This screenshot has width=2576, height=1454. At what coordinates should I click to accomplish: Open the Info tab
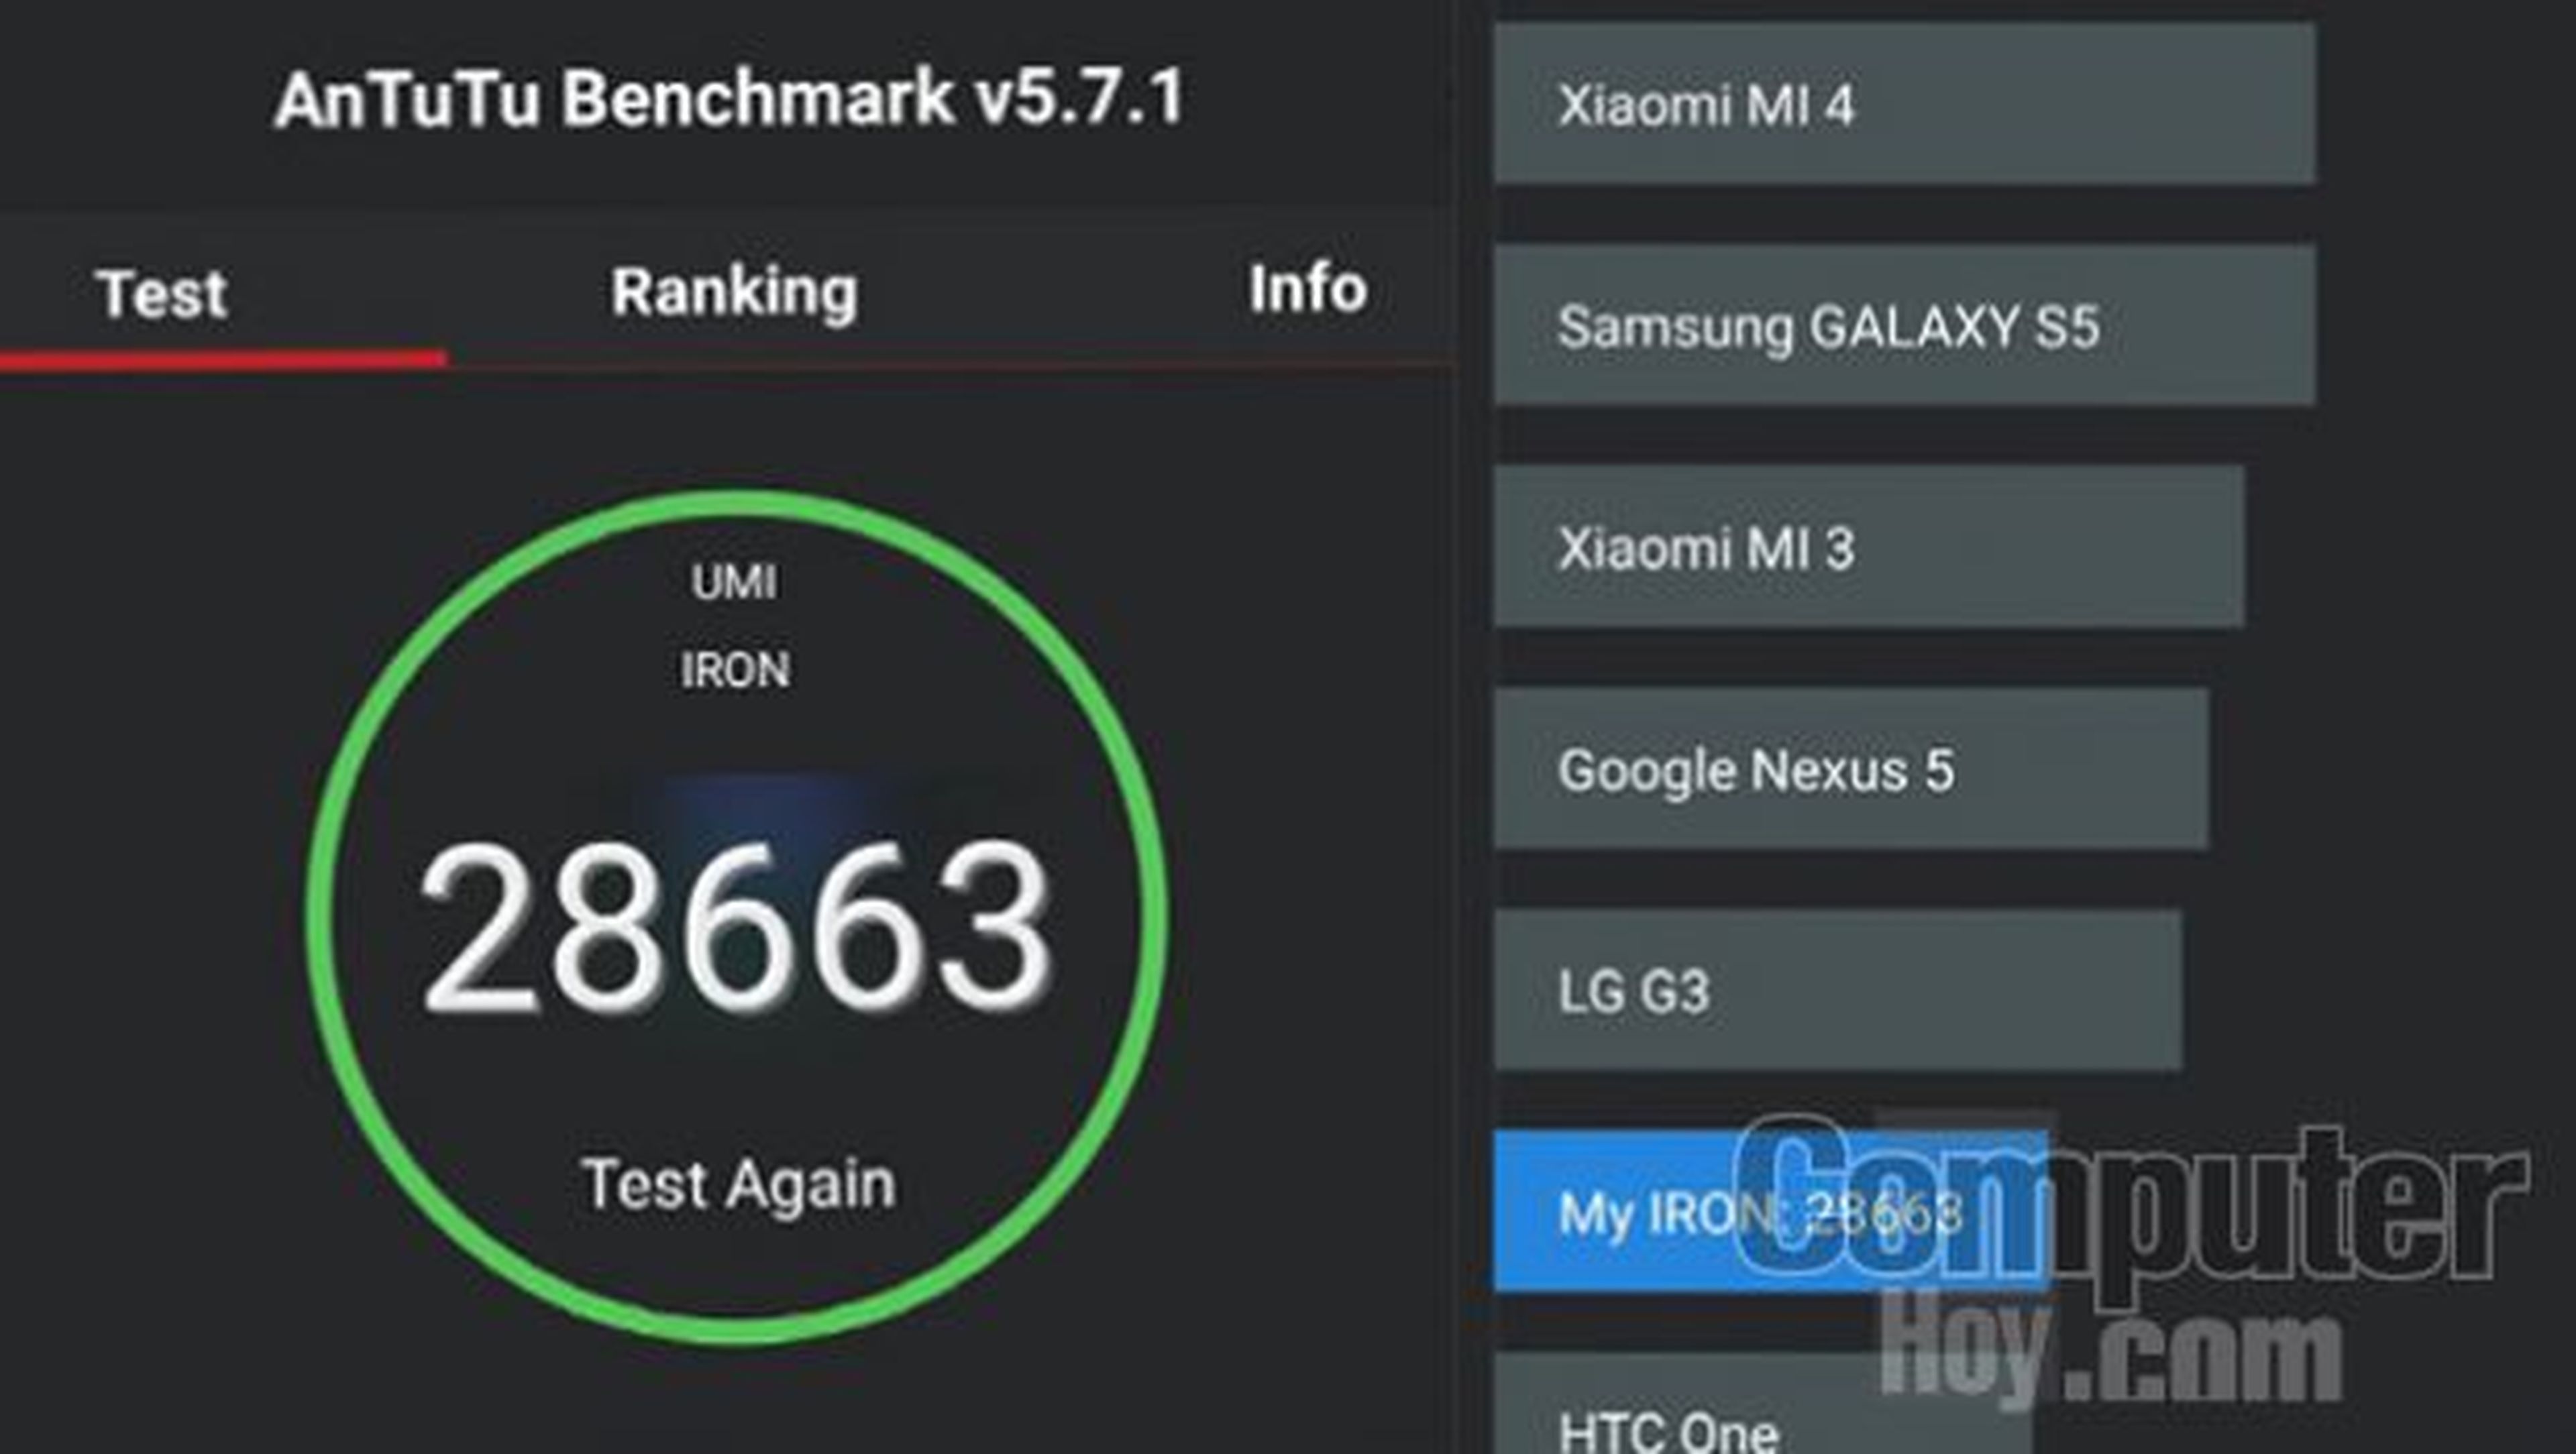click(x=1308, y=289)
